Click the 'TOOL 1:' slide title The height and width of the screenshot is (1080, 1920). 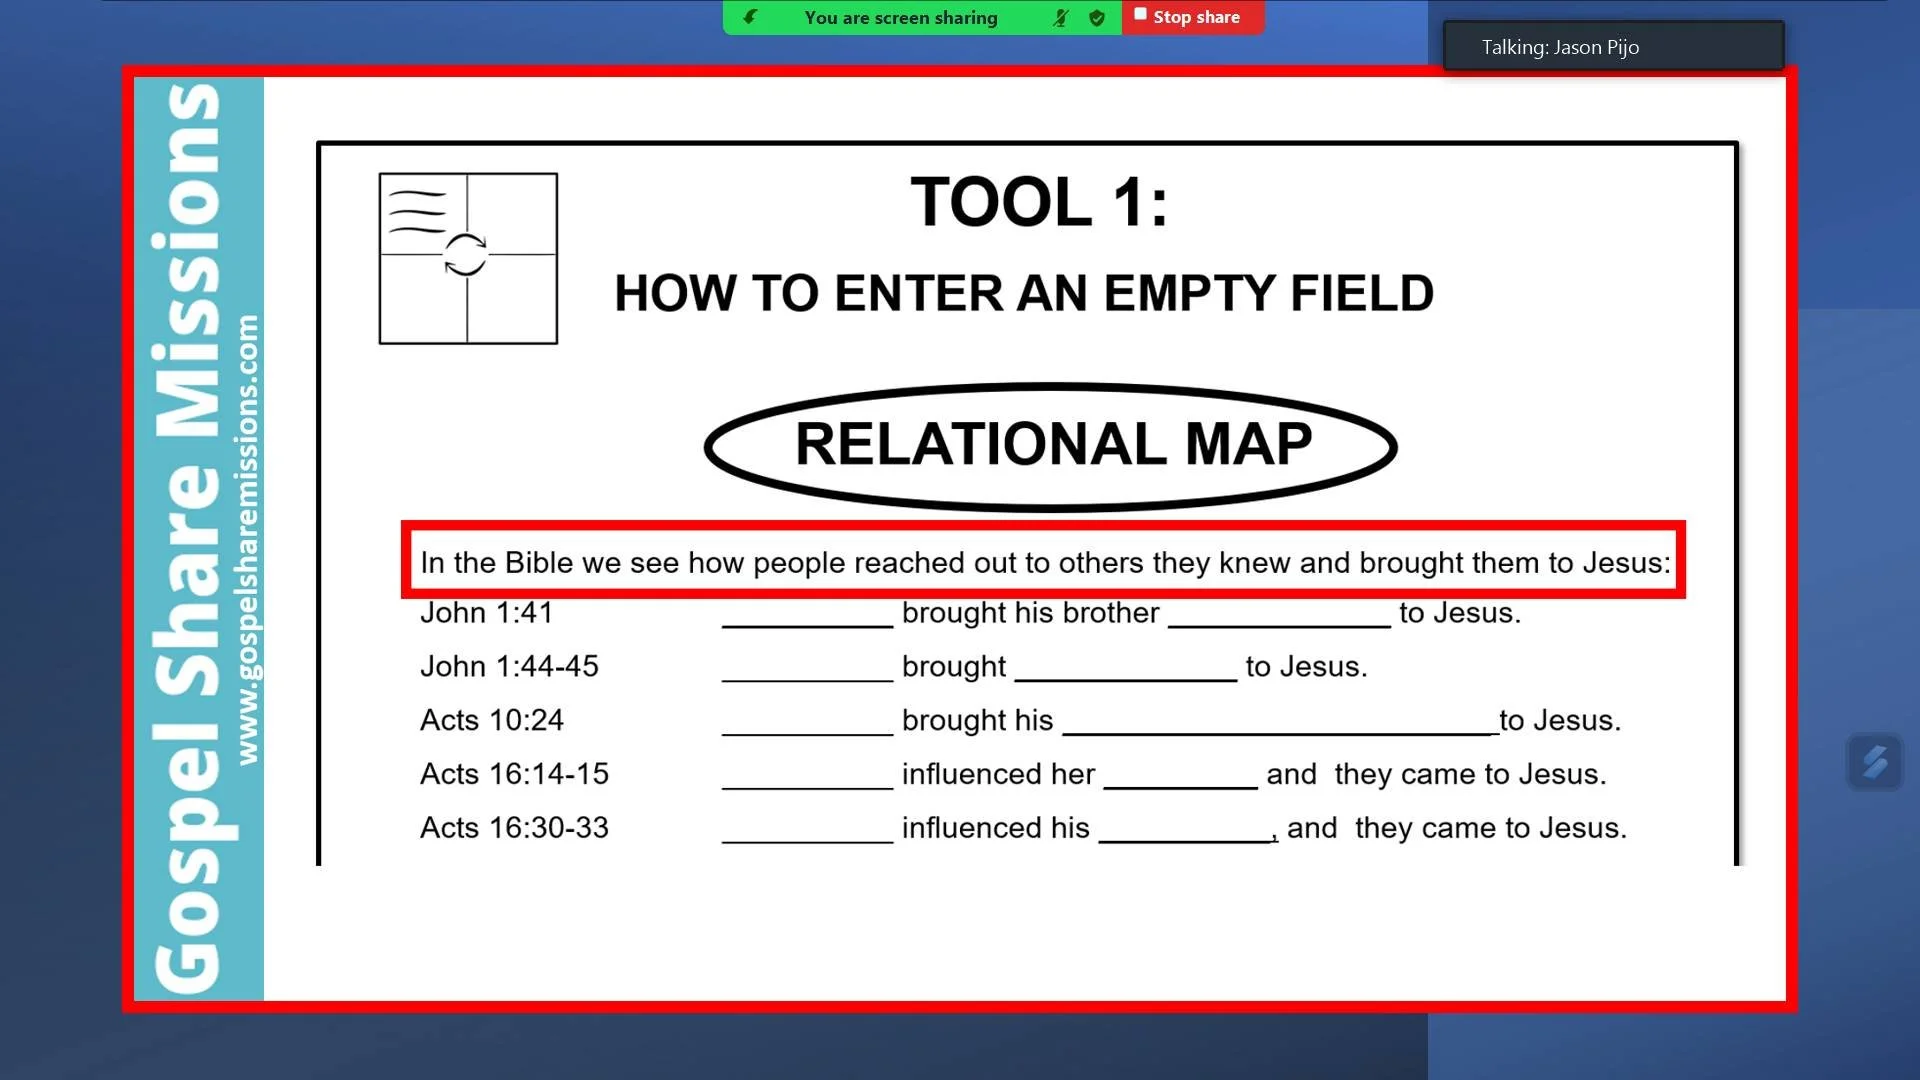tap(1038, 202)
